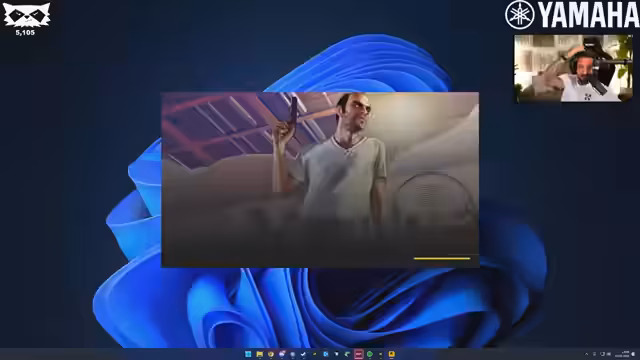Open the blue Outlook-style taskbar icon

point(326,354)
